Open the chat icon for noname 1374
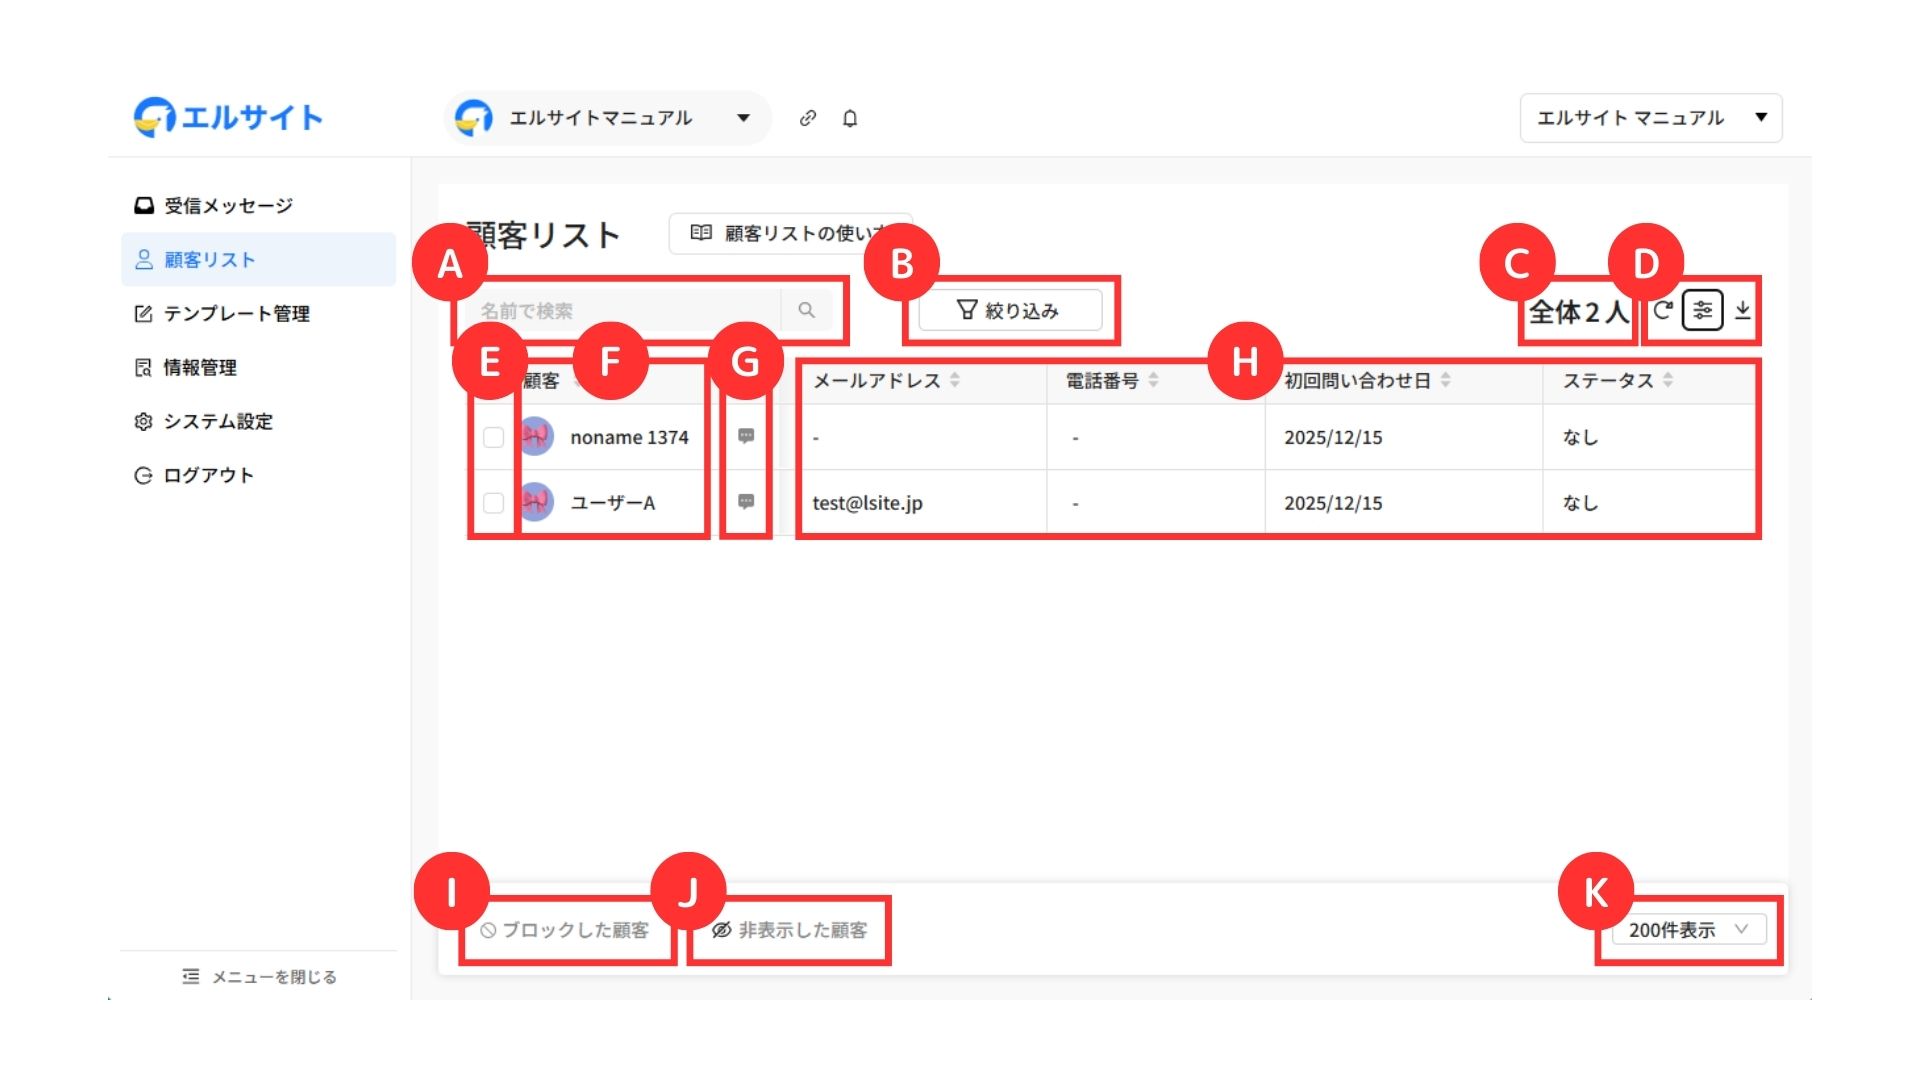Image resolution: width=1920 pixels, height=1080 pixels. coord(746,436)
